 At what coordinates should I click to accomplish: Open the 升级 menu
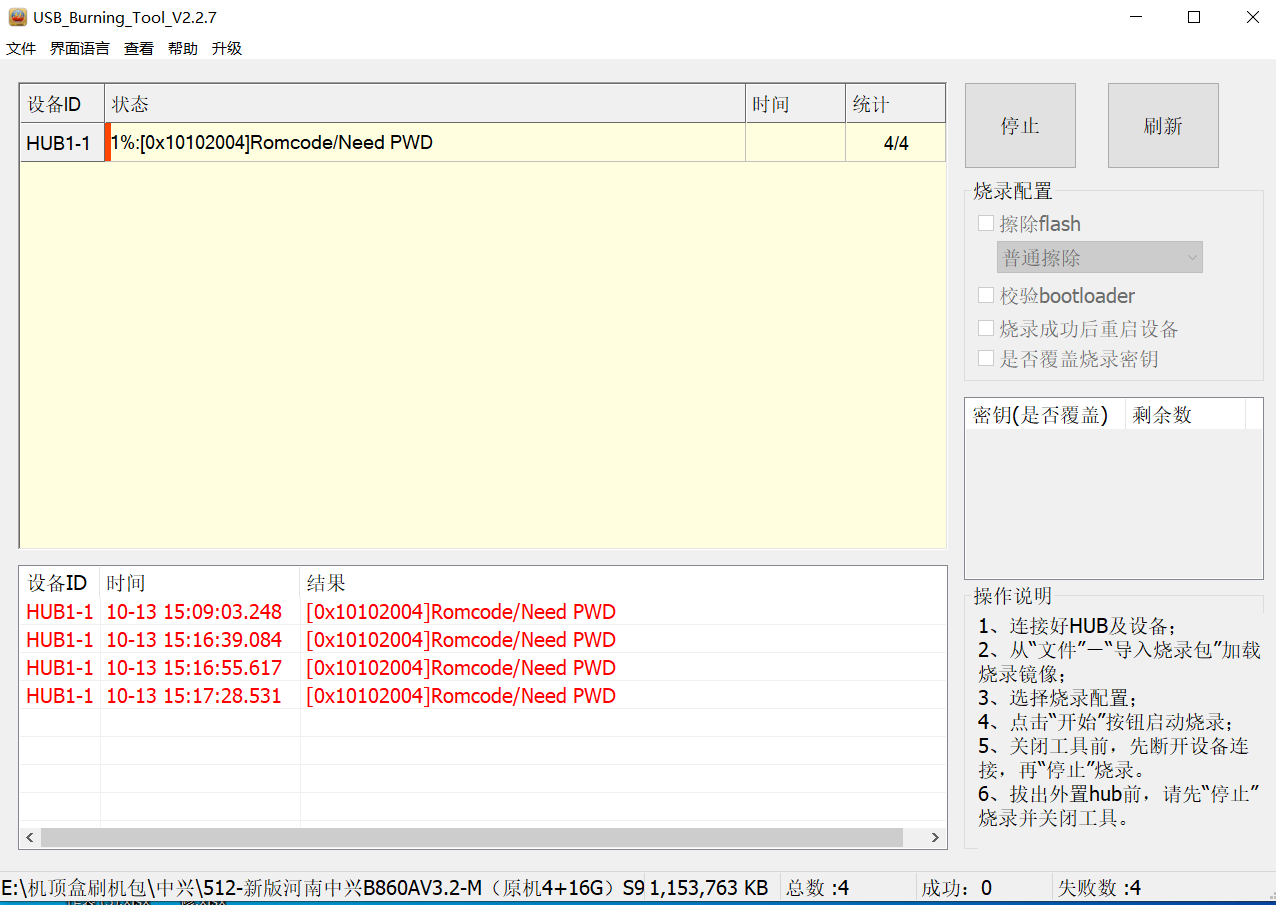click(227, 48)
